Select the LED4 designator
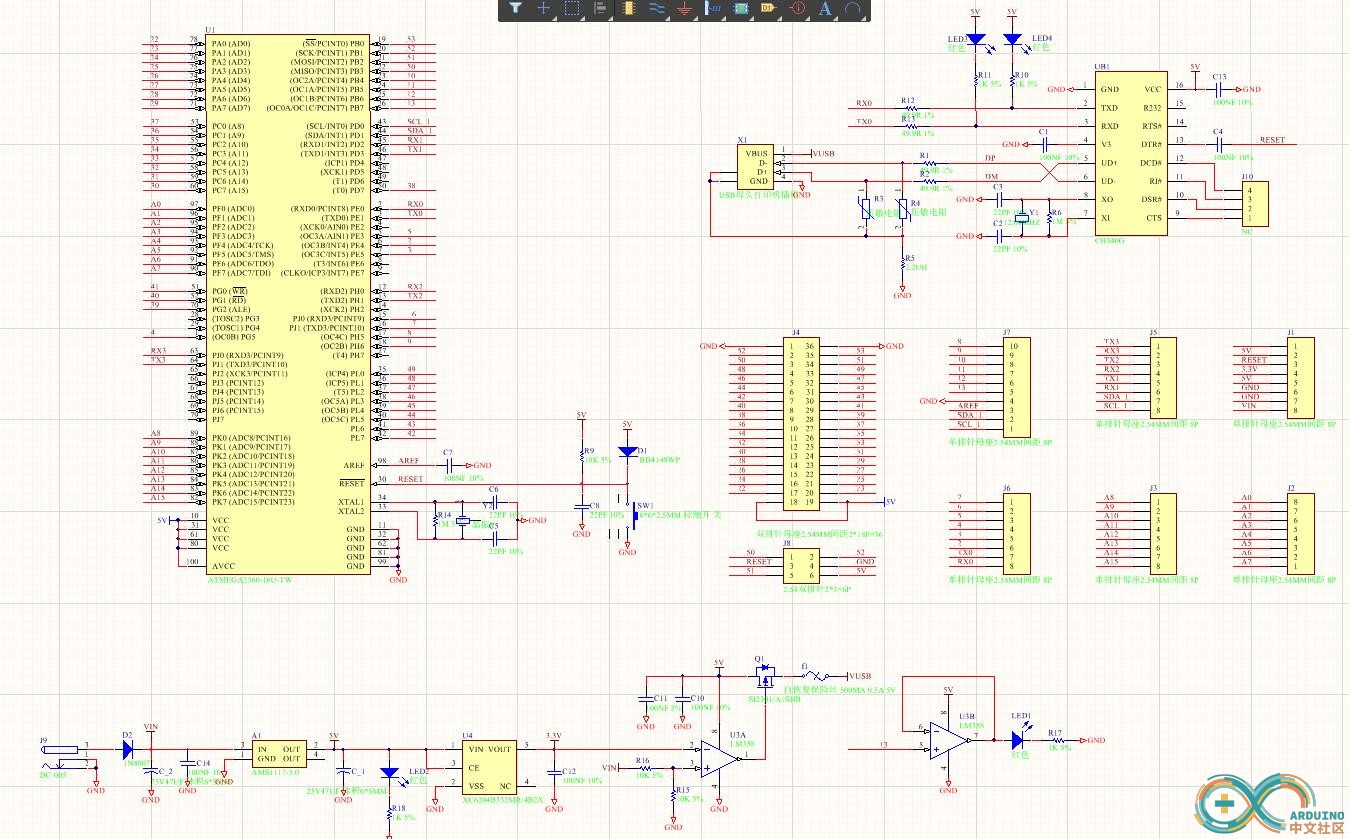Image resolution: width=1349 pixels, height=839 pixels. coord(1042,39)
